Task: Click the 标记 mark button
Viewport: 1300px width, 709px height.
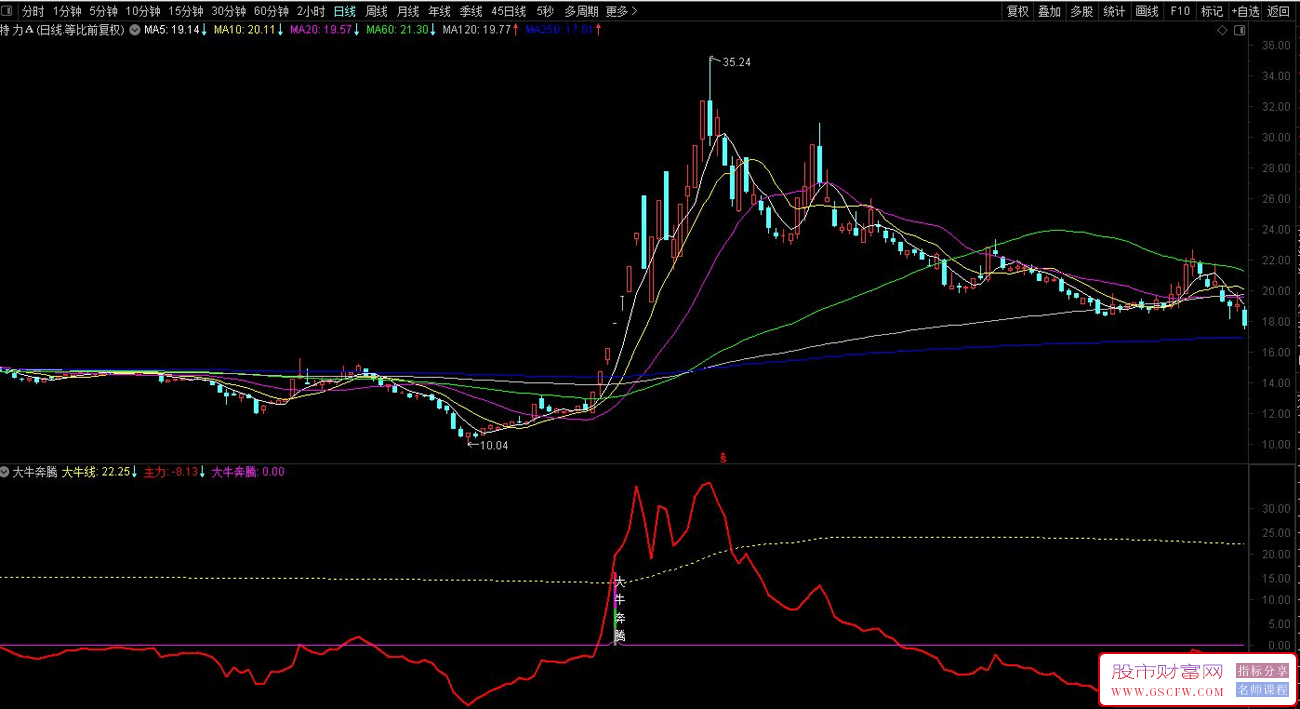Action: tap(1212, 12)
